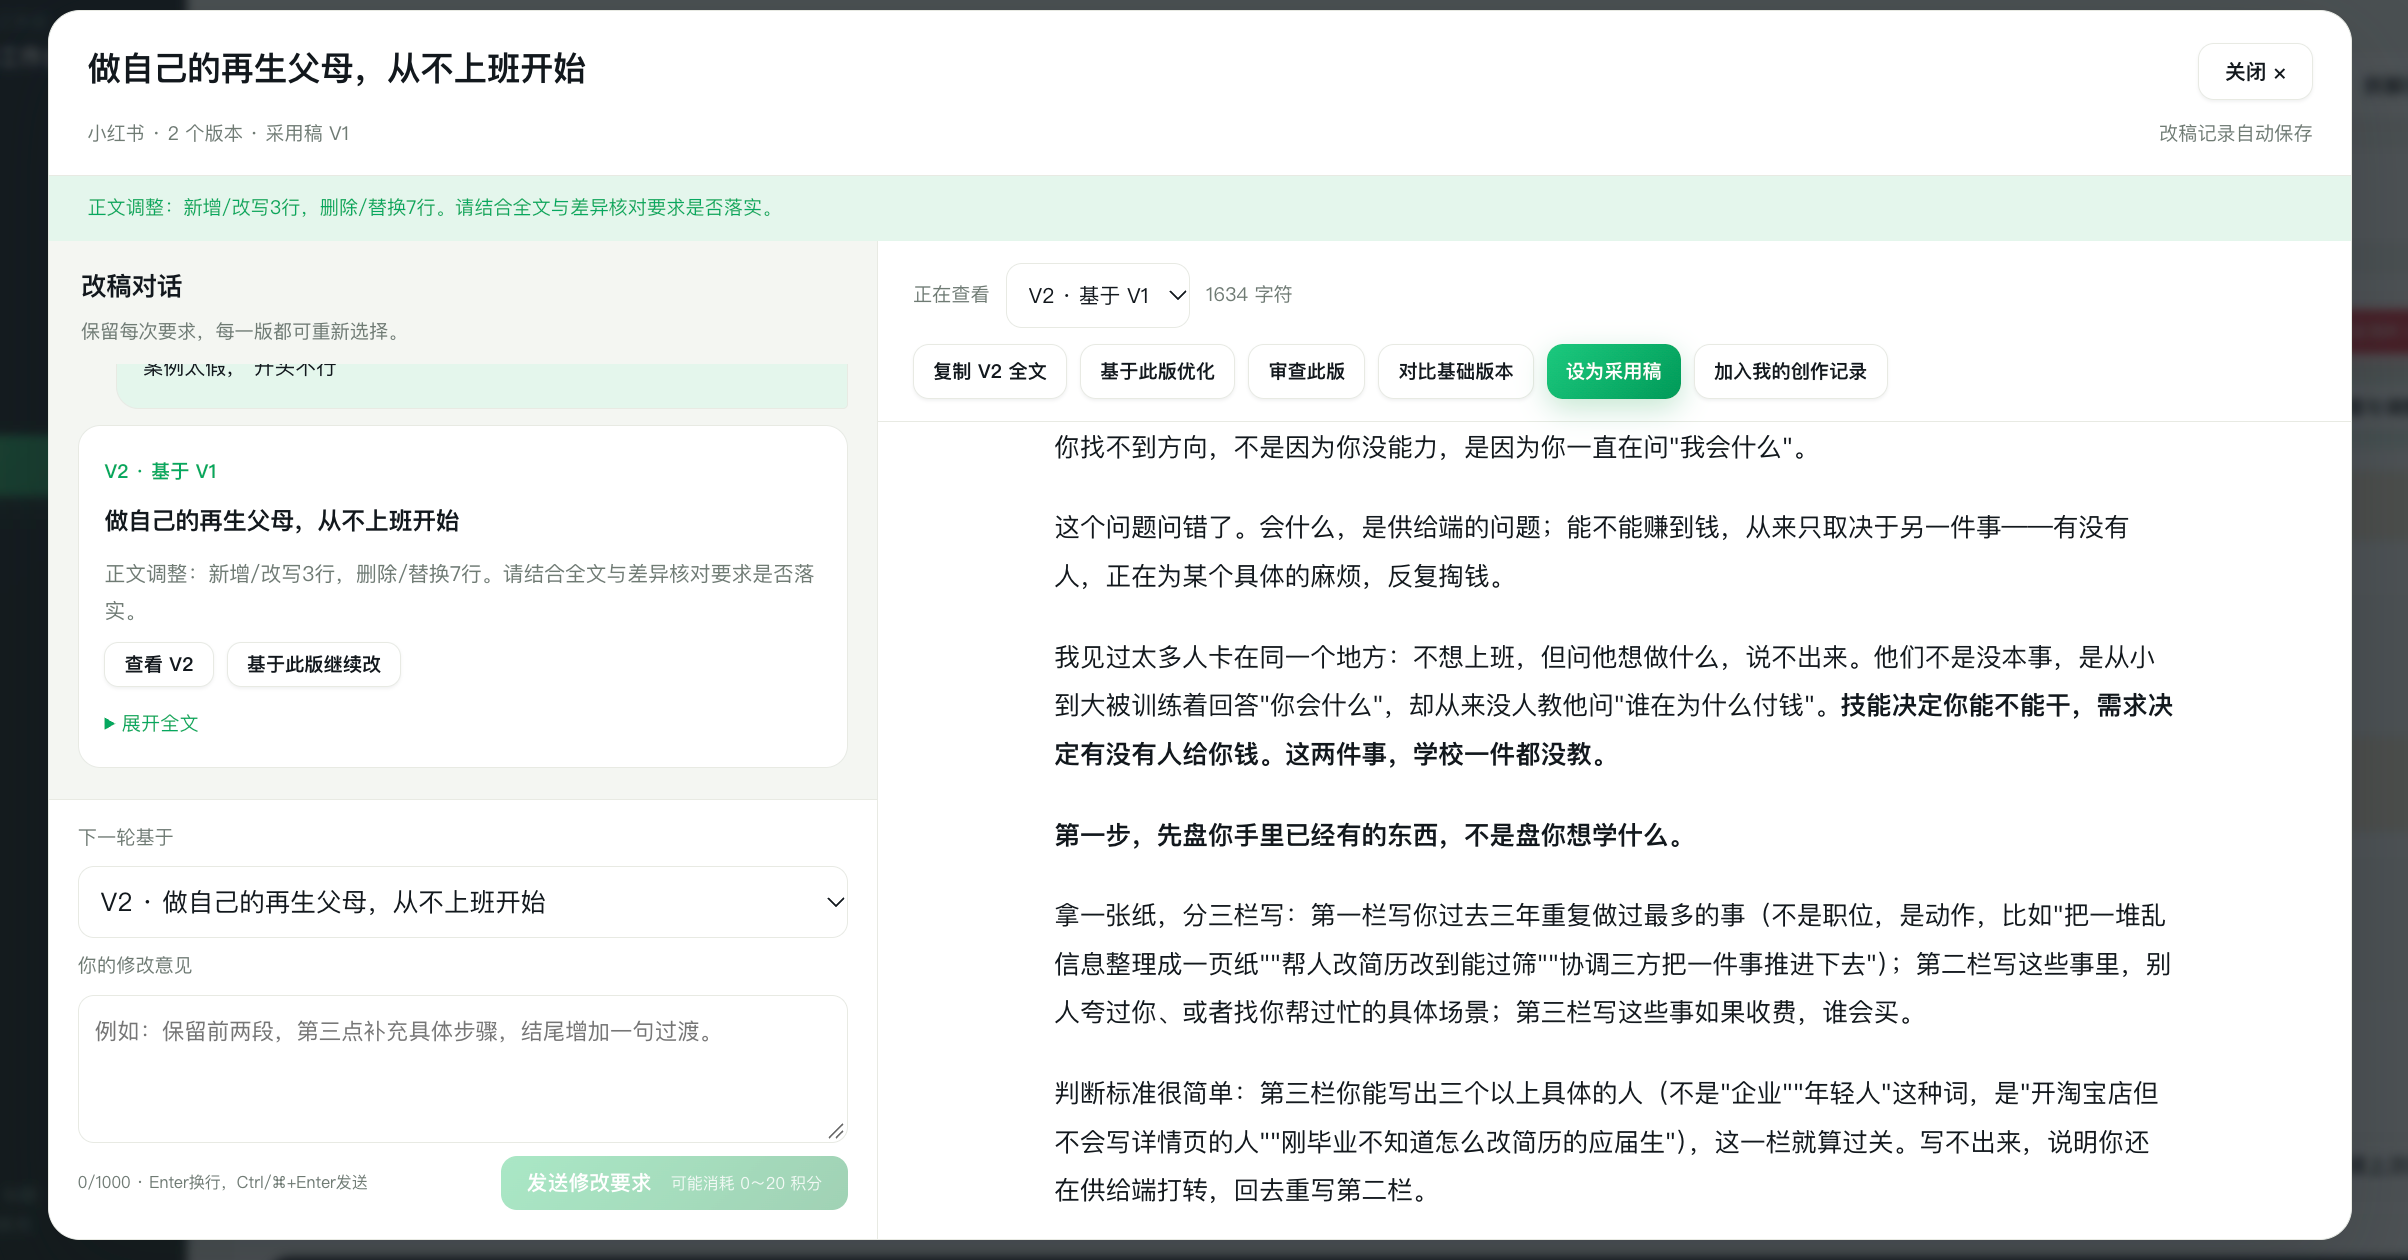Click 审查此版 button
The width and height of the screenshot is (2408, 1260).
pos(1306,372)
